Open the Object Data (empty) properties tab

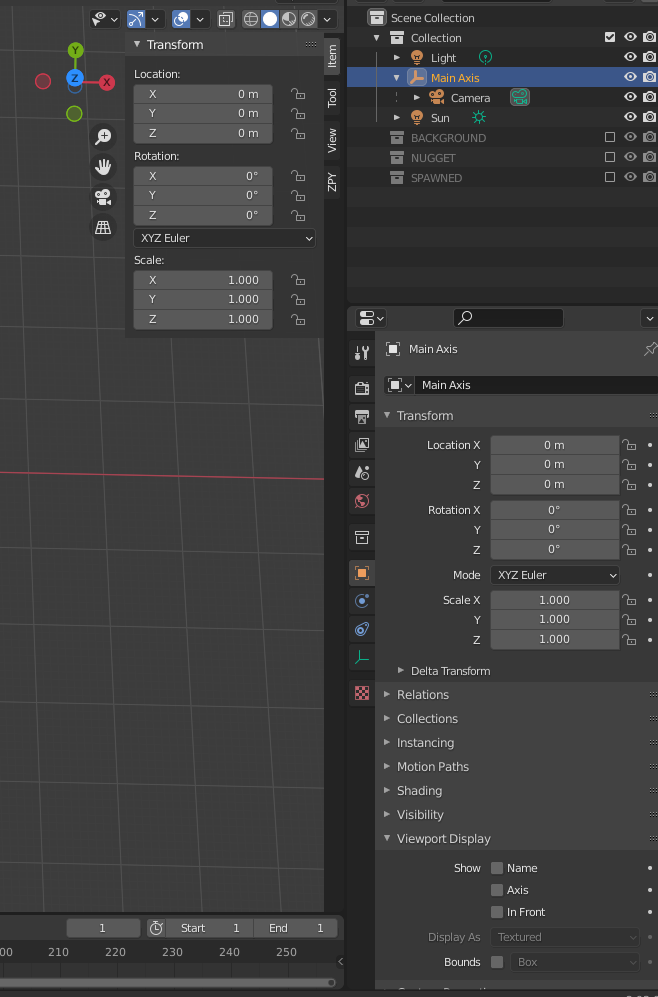pyautogui.click(x=362, y=657)
